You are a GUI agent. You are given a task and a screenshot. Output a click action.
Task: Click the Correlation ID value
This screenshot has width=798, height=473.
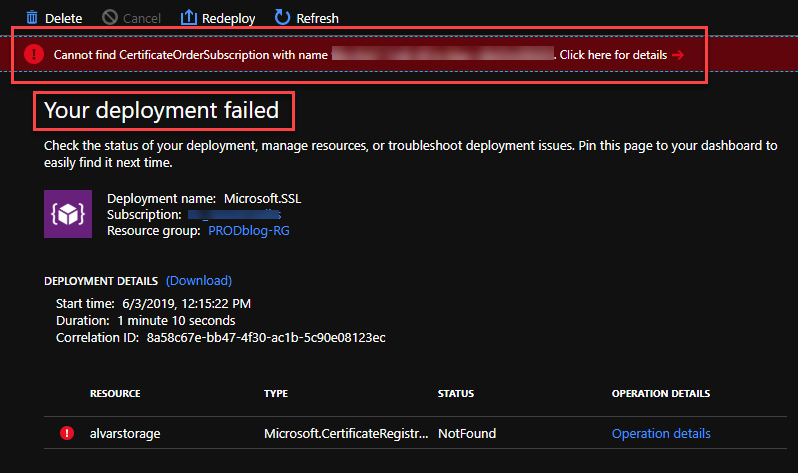coord(266,338)
